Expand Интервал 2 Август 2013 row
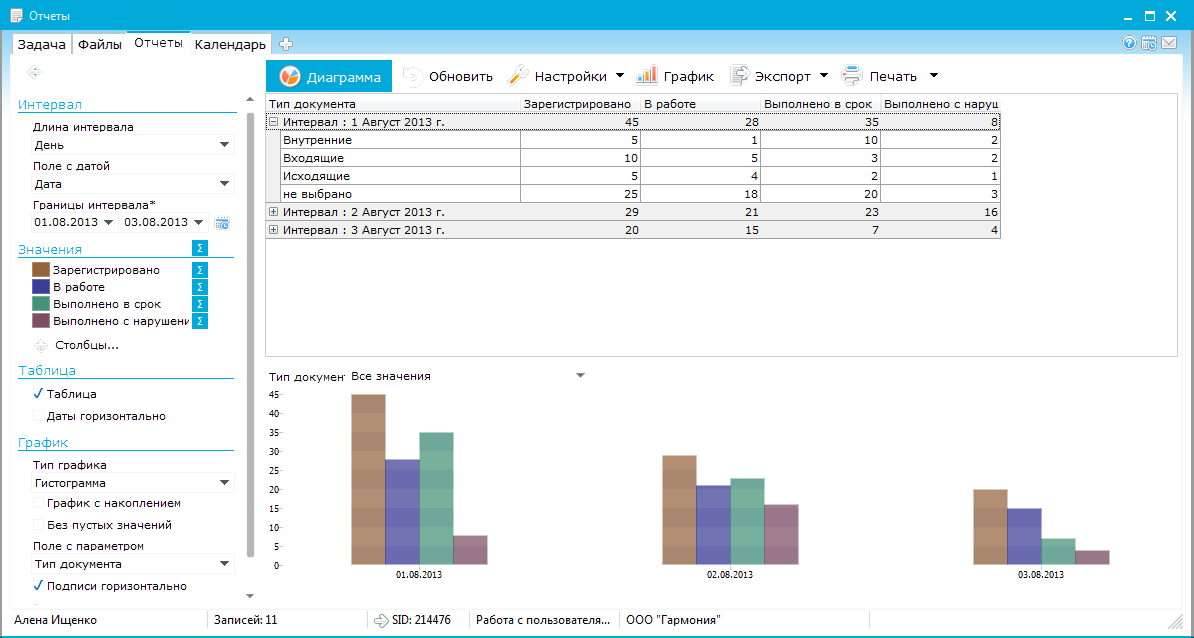 coord(273,212)
